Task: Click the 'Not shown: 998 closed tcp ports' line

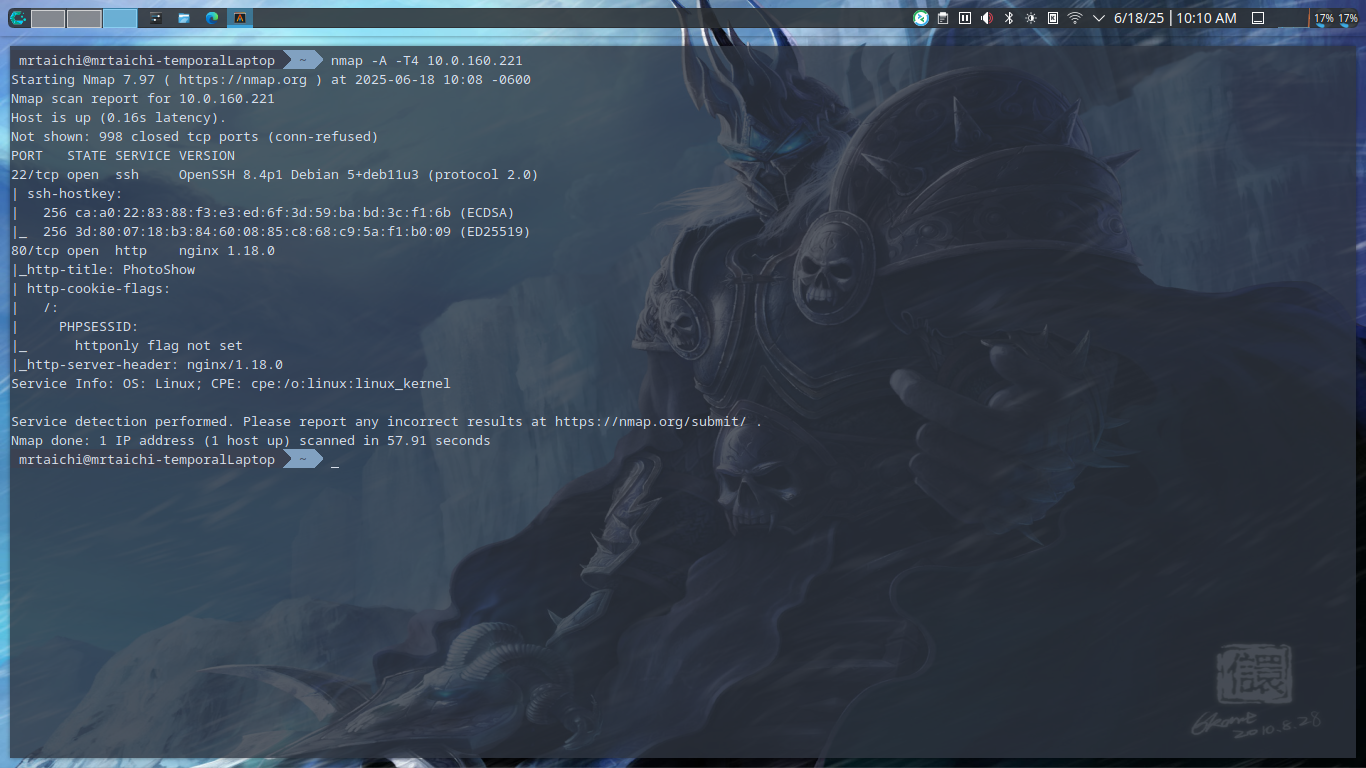Action: 195,137
